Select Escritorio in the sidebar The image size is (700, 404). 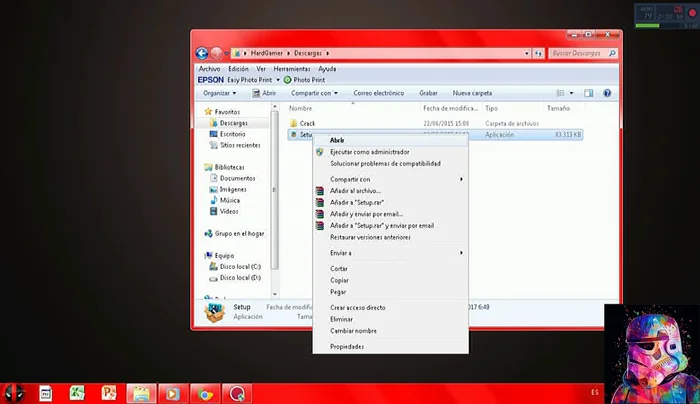pos(232,134)
